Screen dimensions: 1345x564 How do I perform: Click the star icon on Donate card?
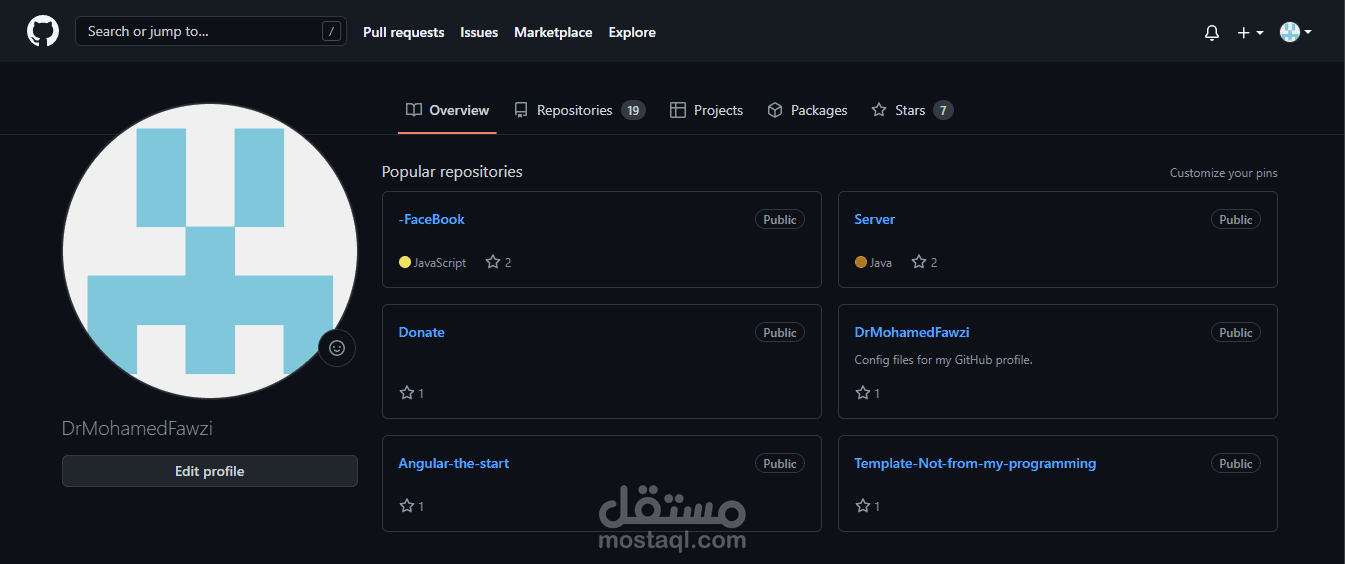coord(407,393)
